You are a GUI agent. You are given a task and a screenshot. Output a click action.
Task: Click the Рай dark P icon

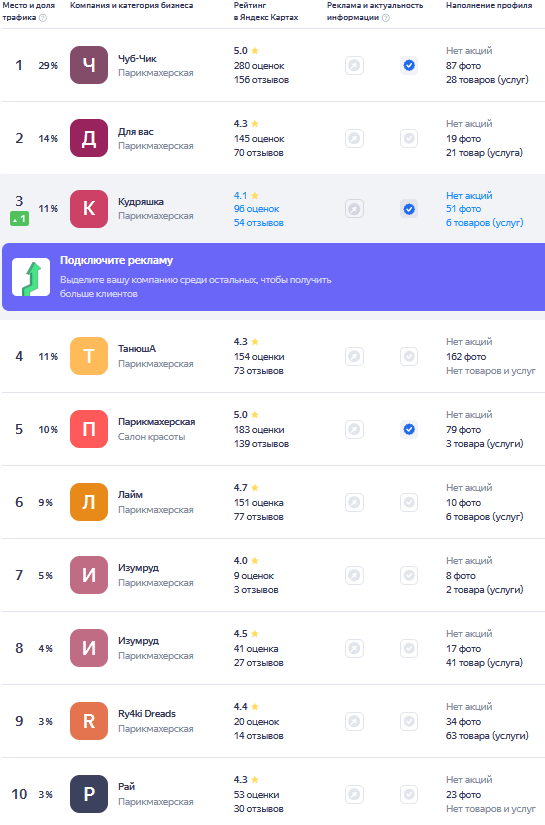click(89, 794)
